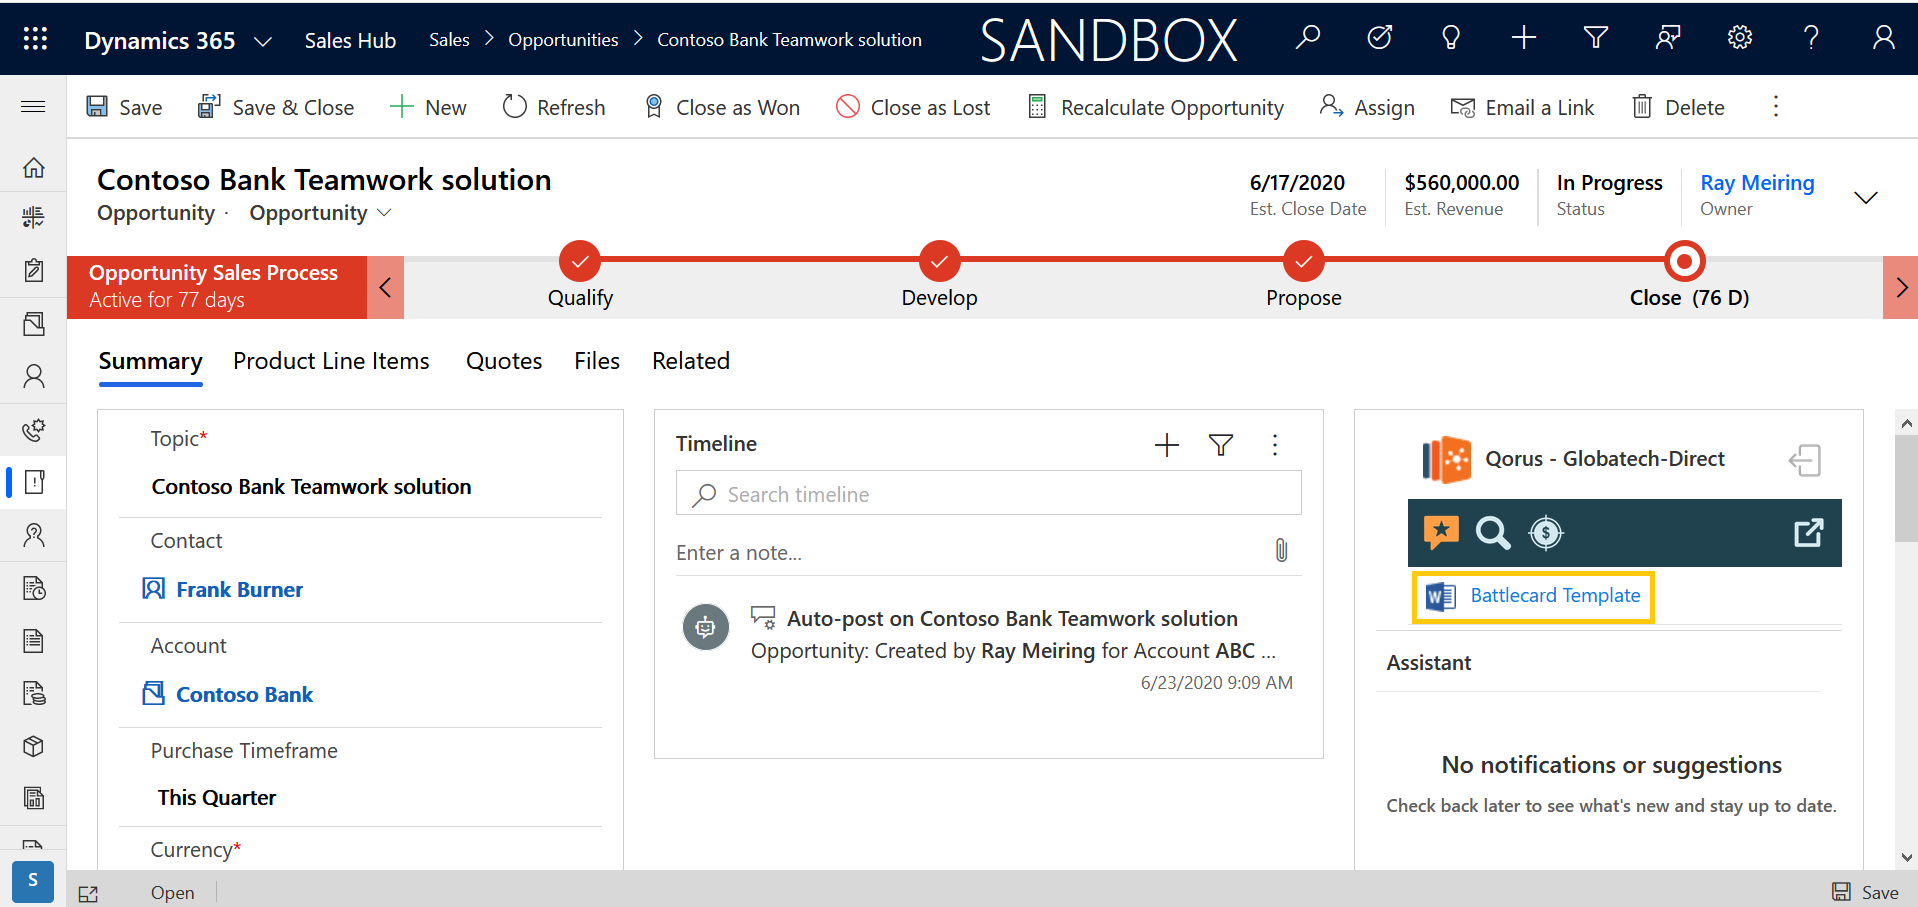Switch to the Quotes tab
1918x907 pixels.
point(504,361)
